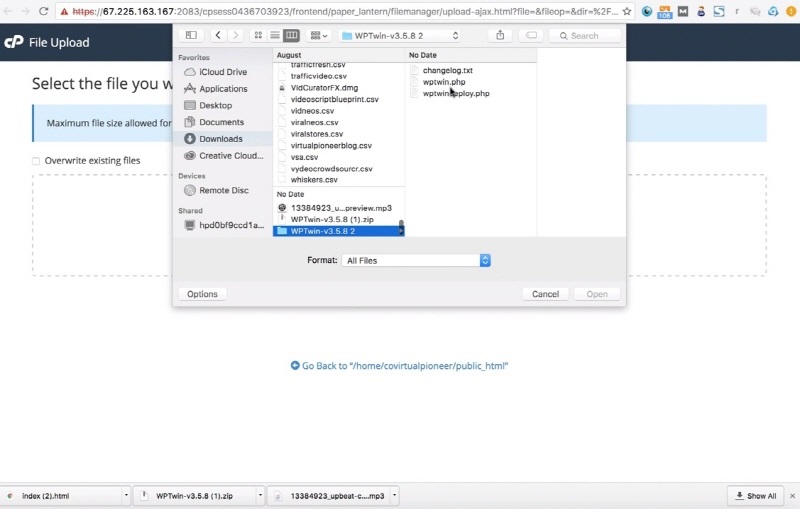Reload the browser page
This screenshot has height=509, width=800.
43,11
